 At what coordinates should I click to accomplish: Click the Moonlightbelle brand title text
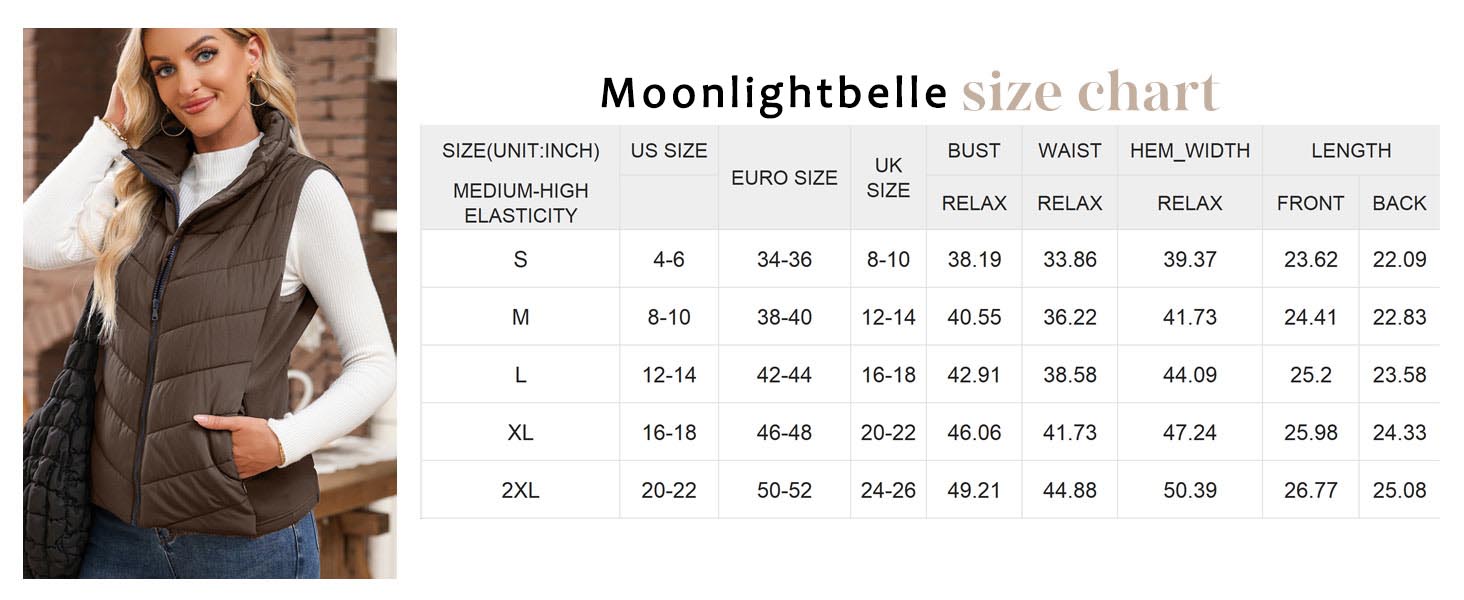[x=773, y=94]
